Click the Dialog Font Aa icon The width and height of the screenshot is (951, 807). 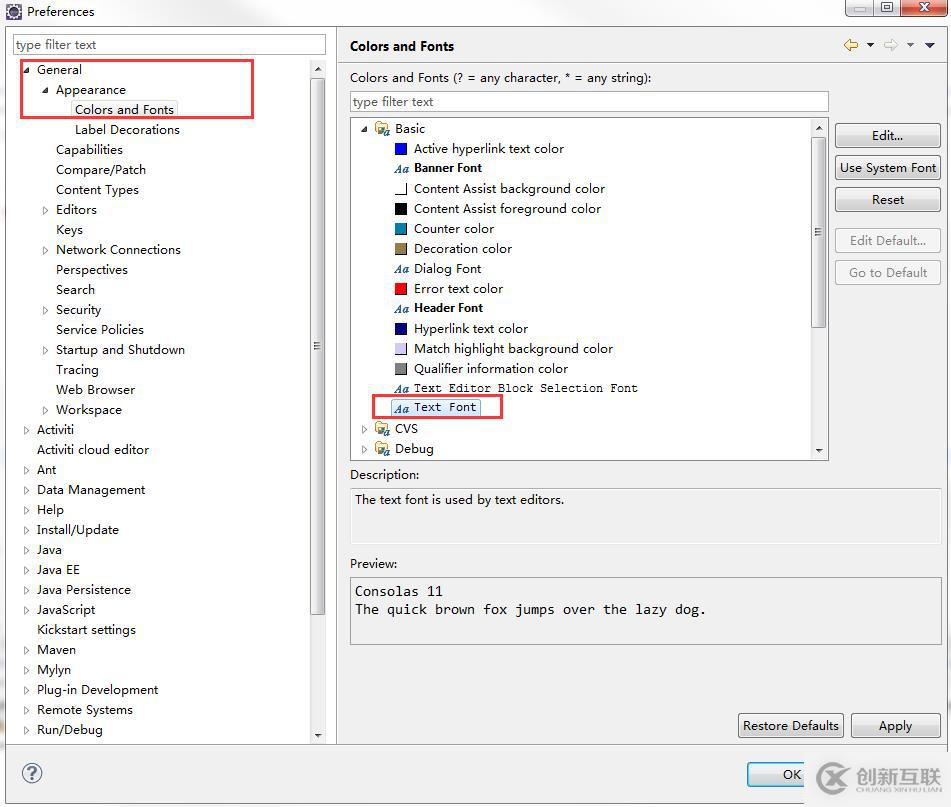tap(402, 269)
